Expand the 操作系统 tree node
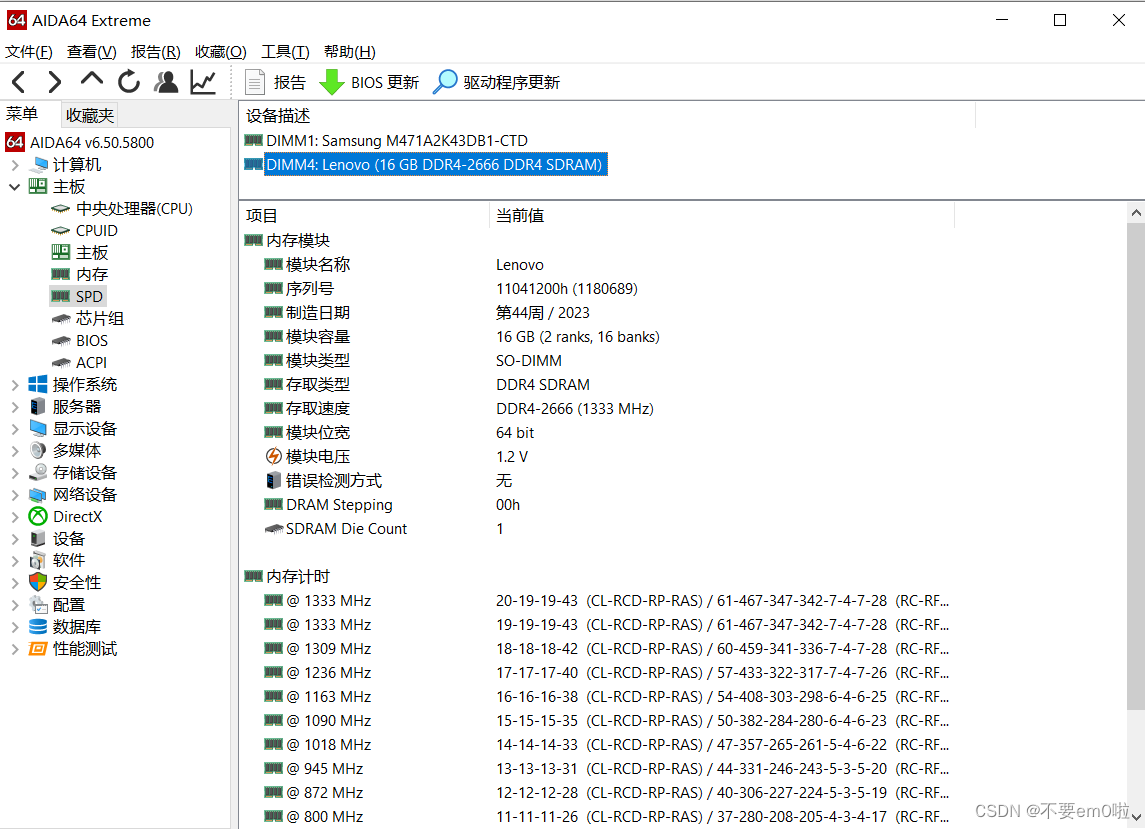The image size is (1145, 829). tap(15, 385)
